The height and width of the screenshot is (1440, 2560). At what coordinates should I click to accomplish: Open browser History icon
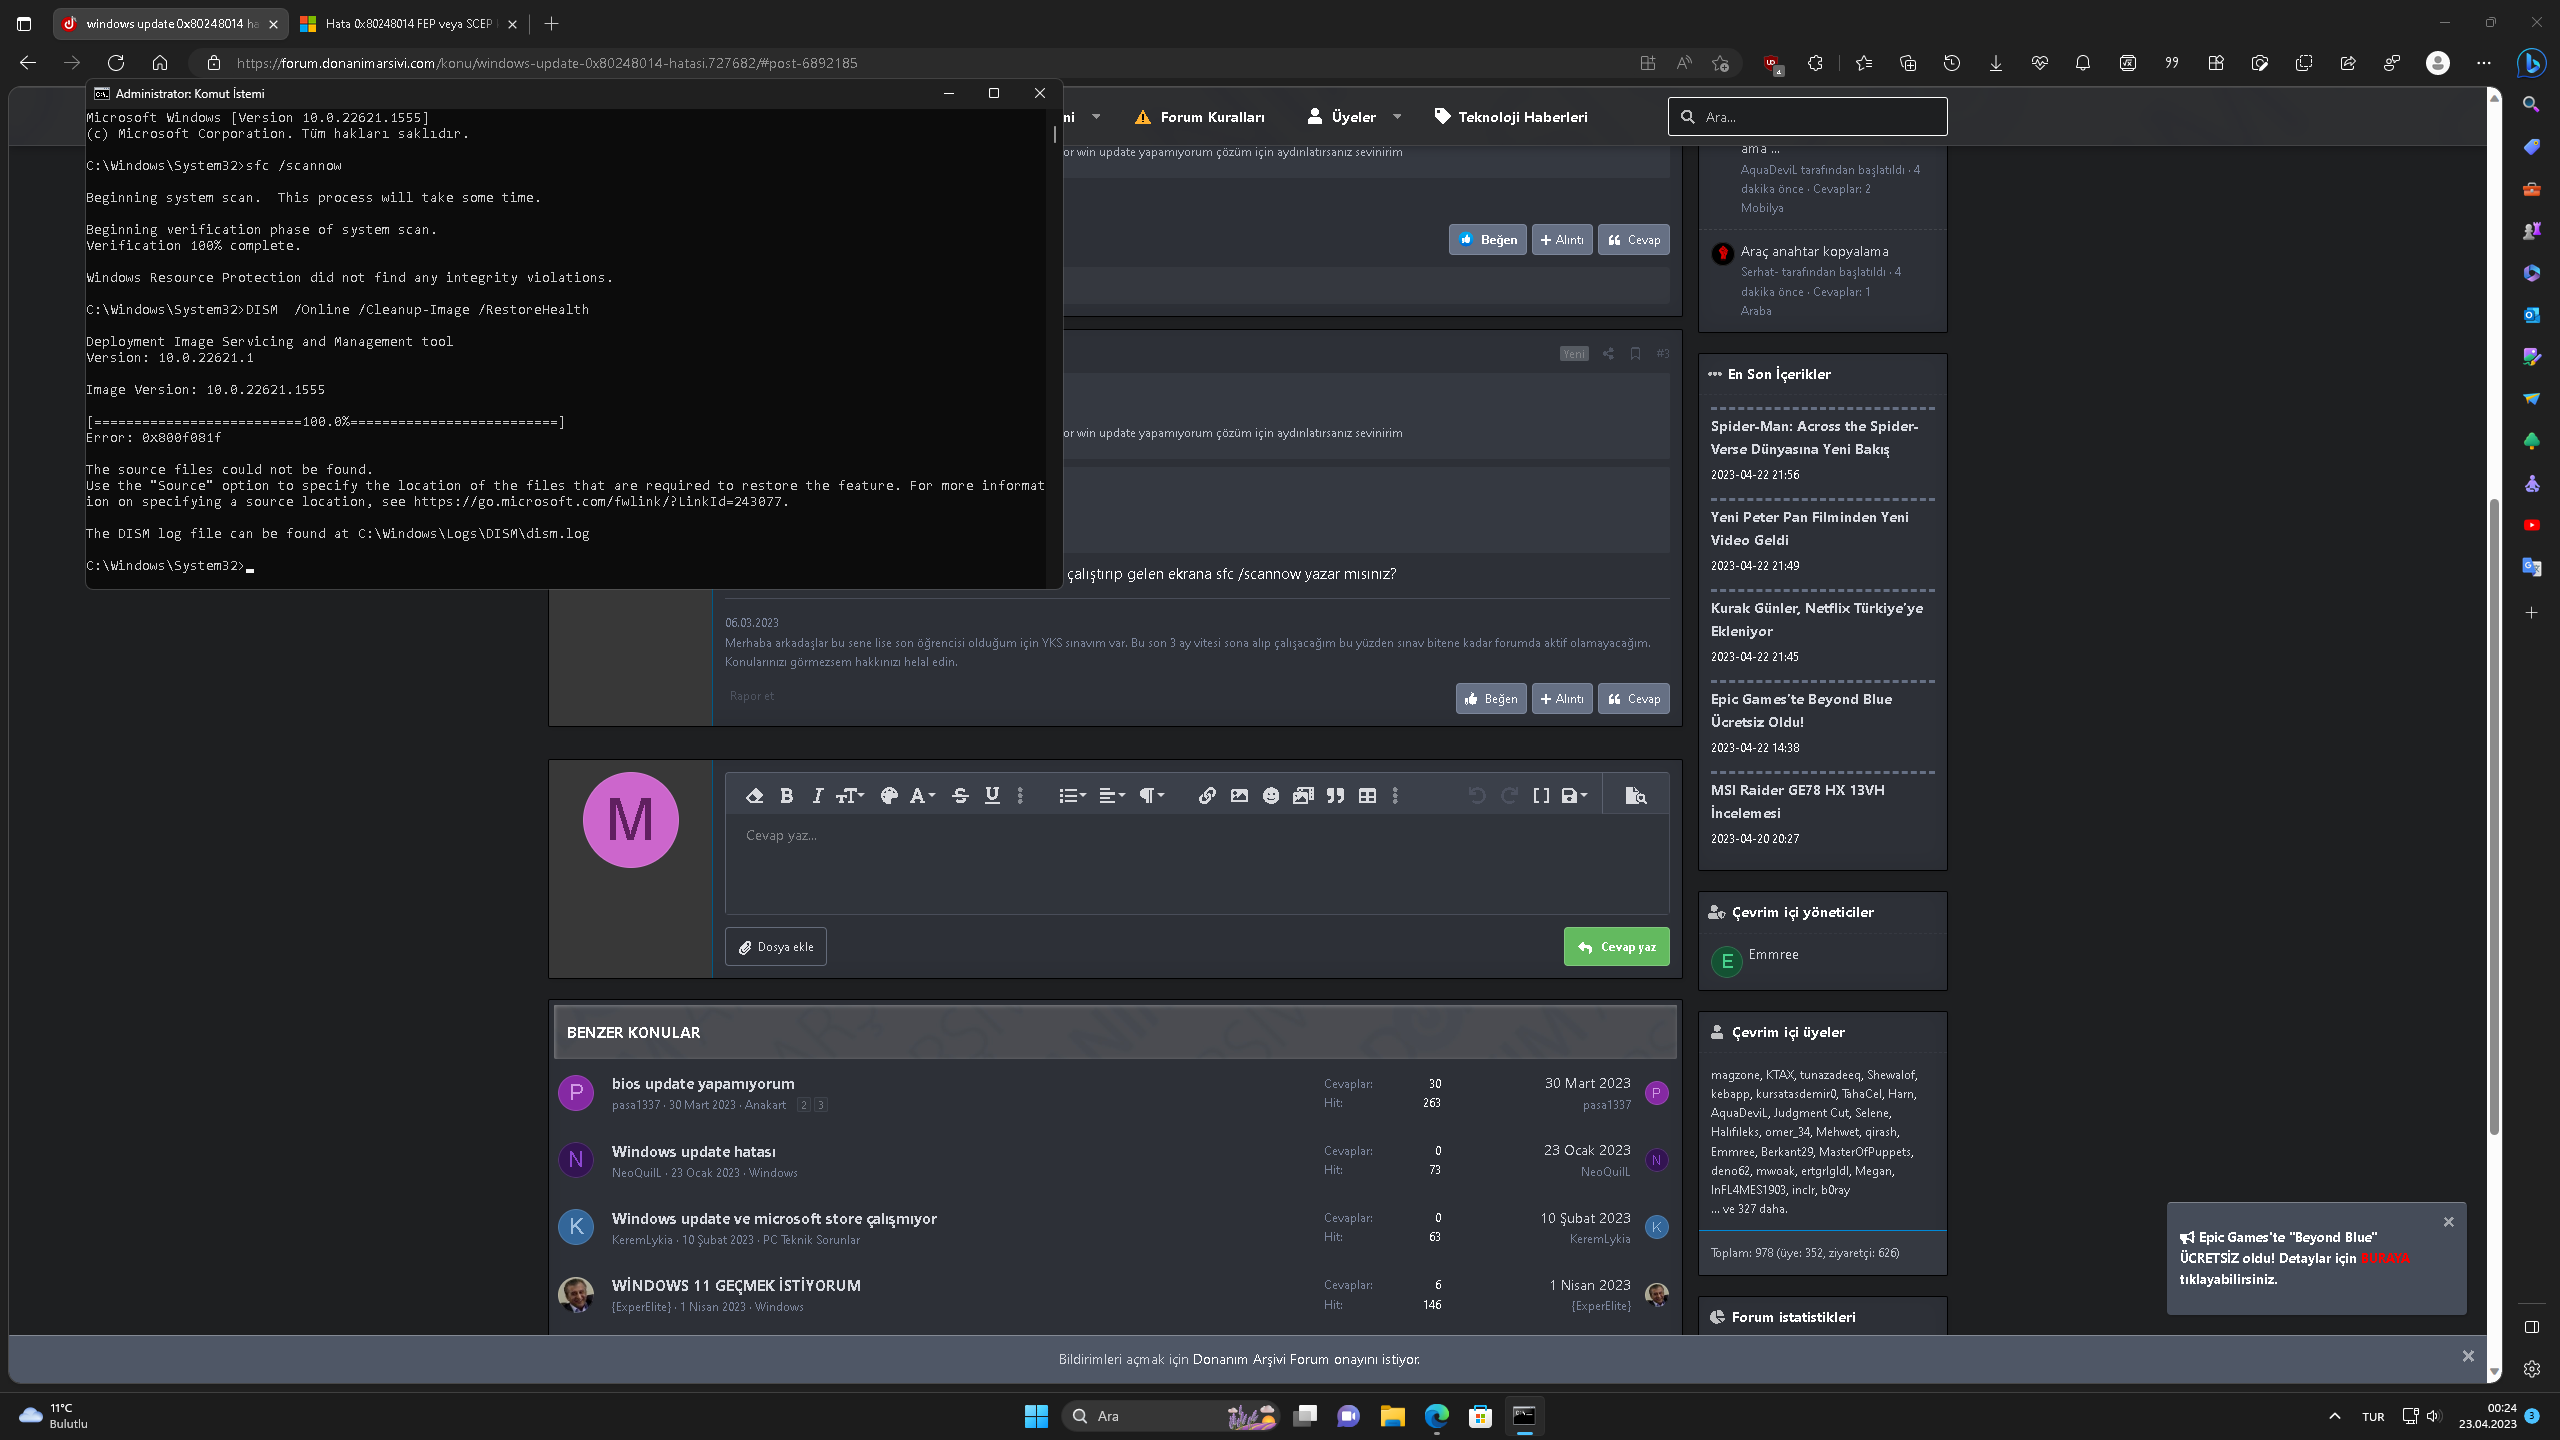pos(1951,63)
